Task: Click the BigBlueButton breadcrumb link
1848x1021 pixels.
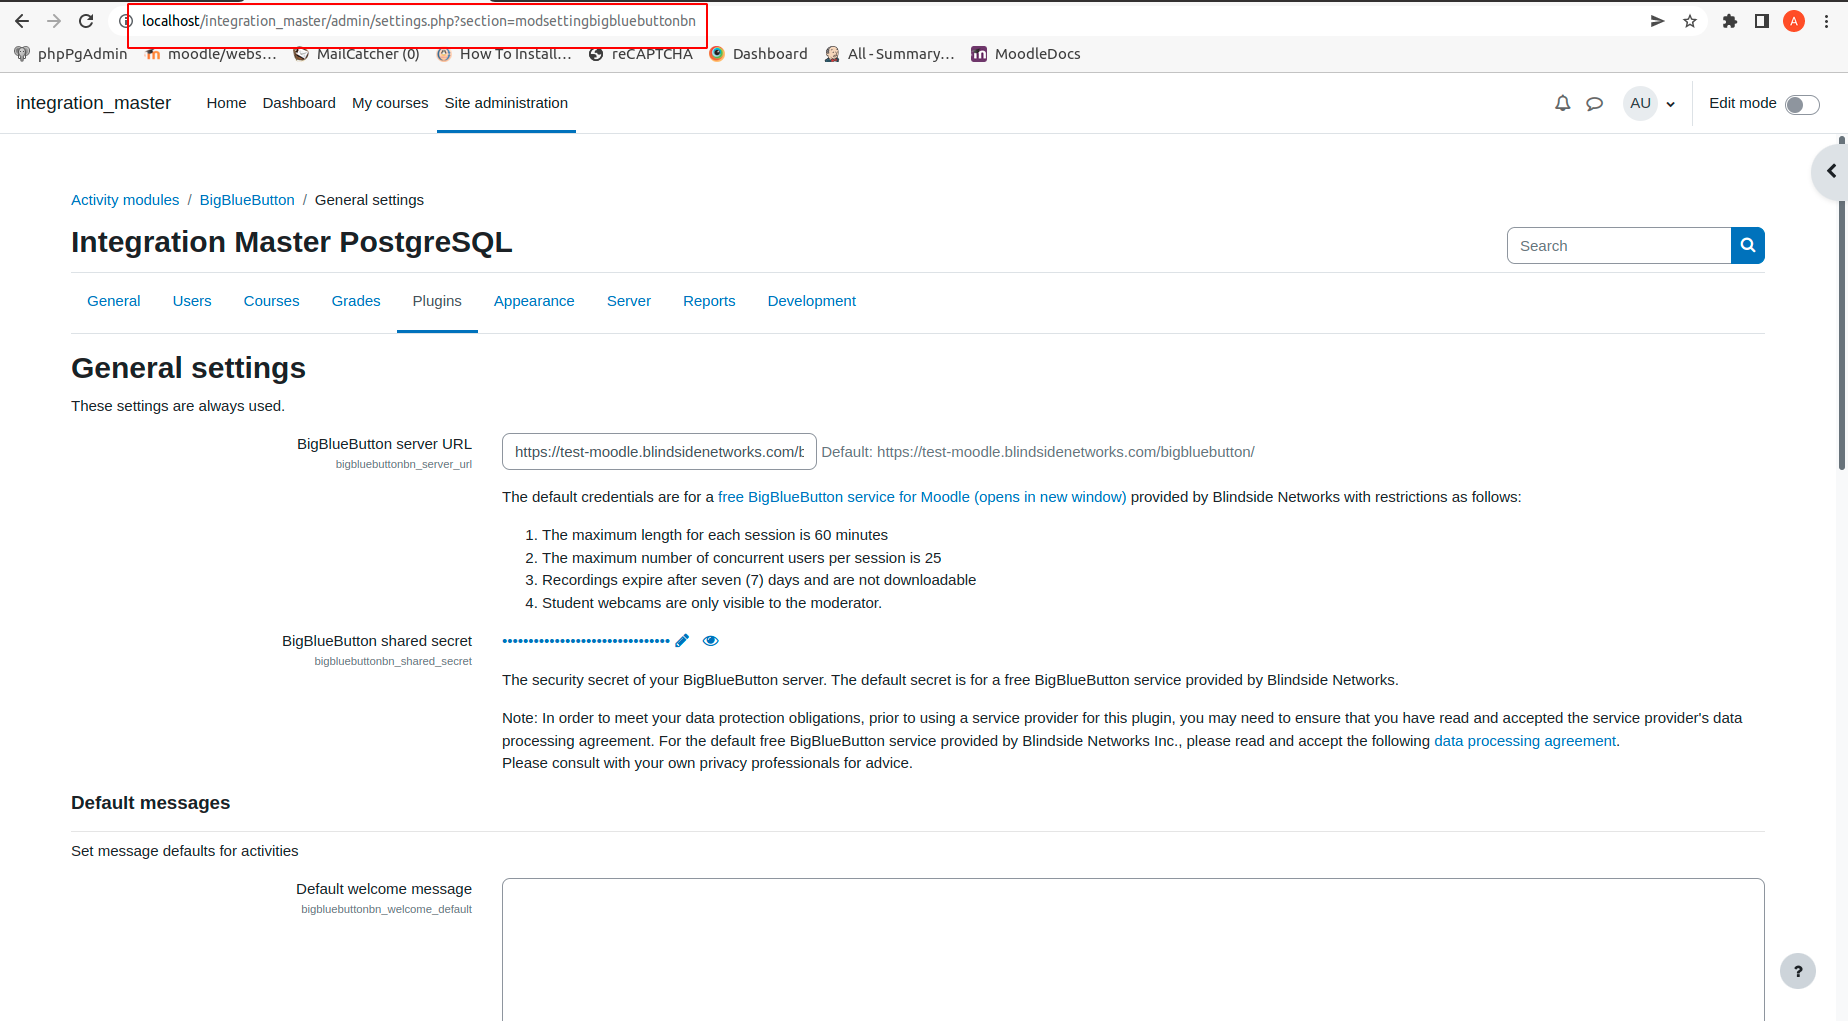Action: coord(247,200)
